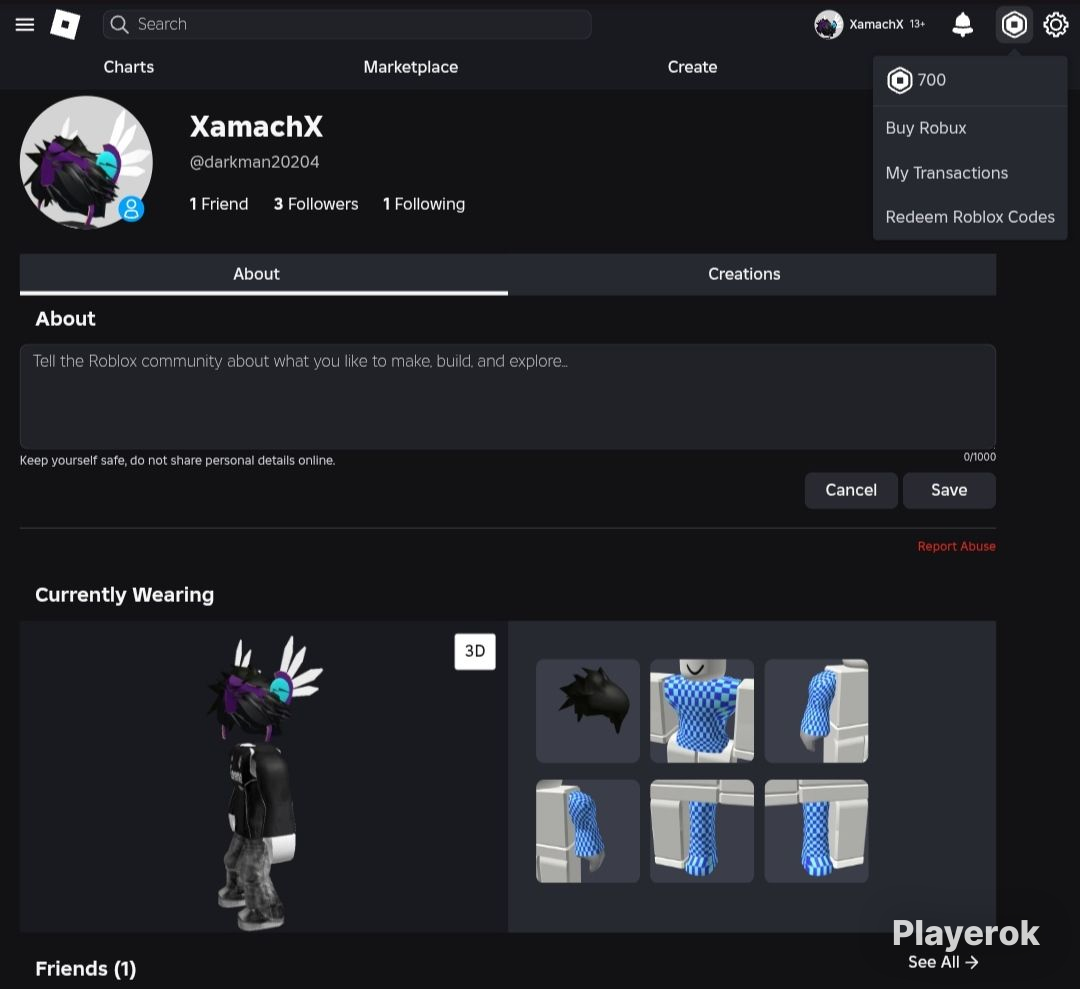Click the About description text area
1080x989 pixels.
click(508, 397)
